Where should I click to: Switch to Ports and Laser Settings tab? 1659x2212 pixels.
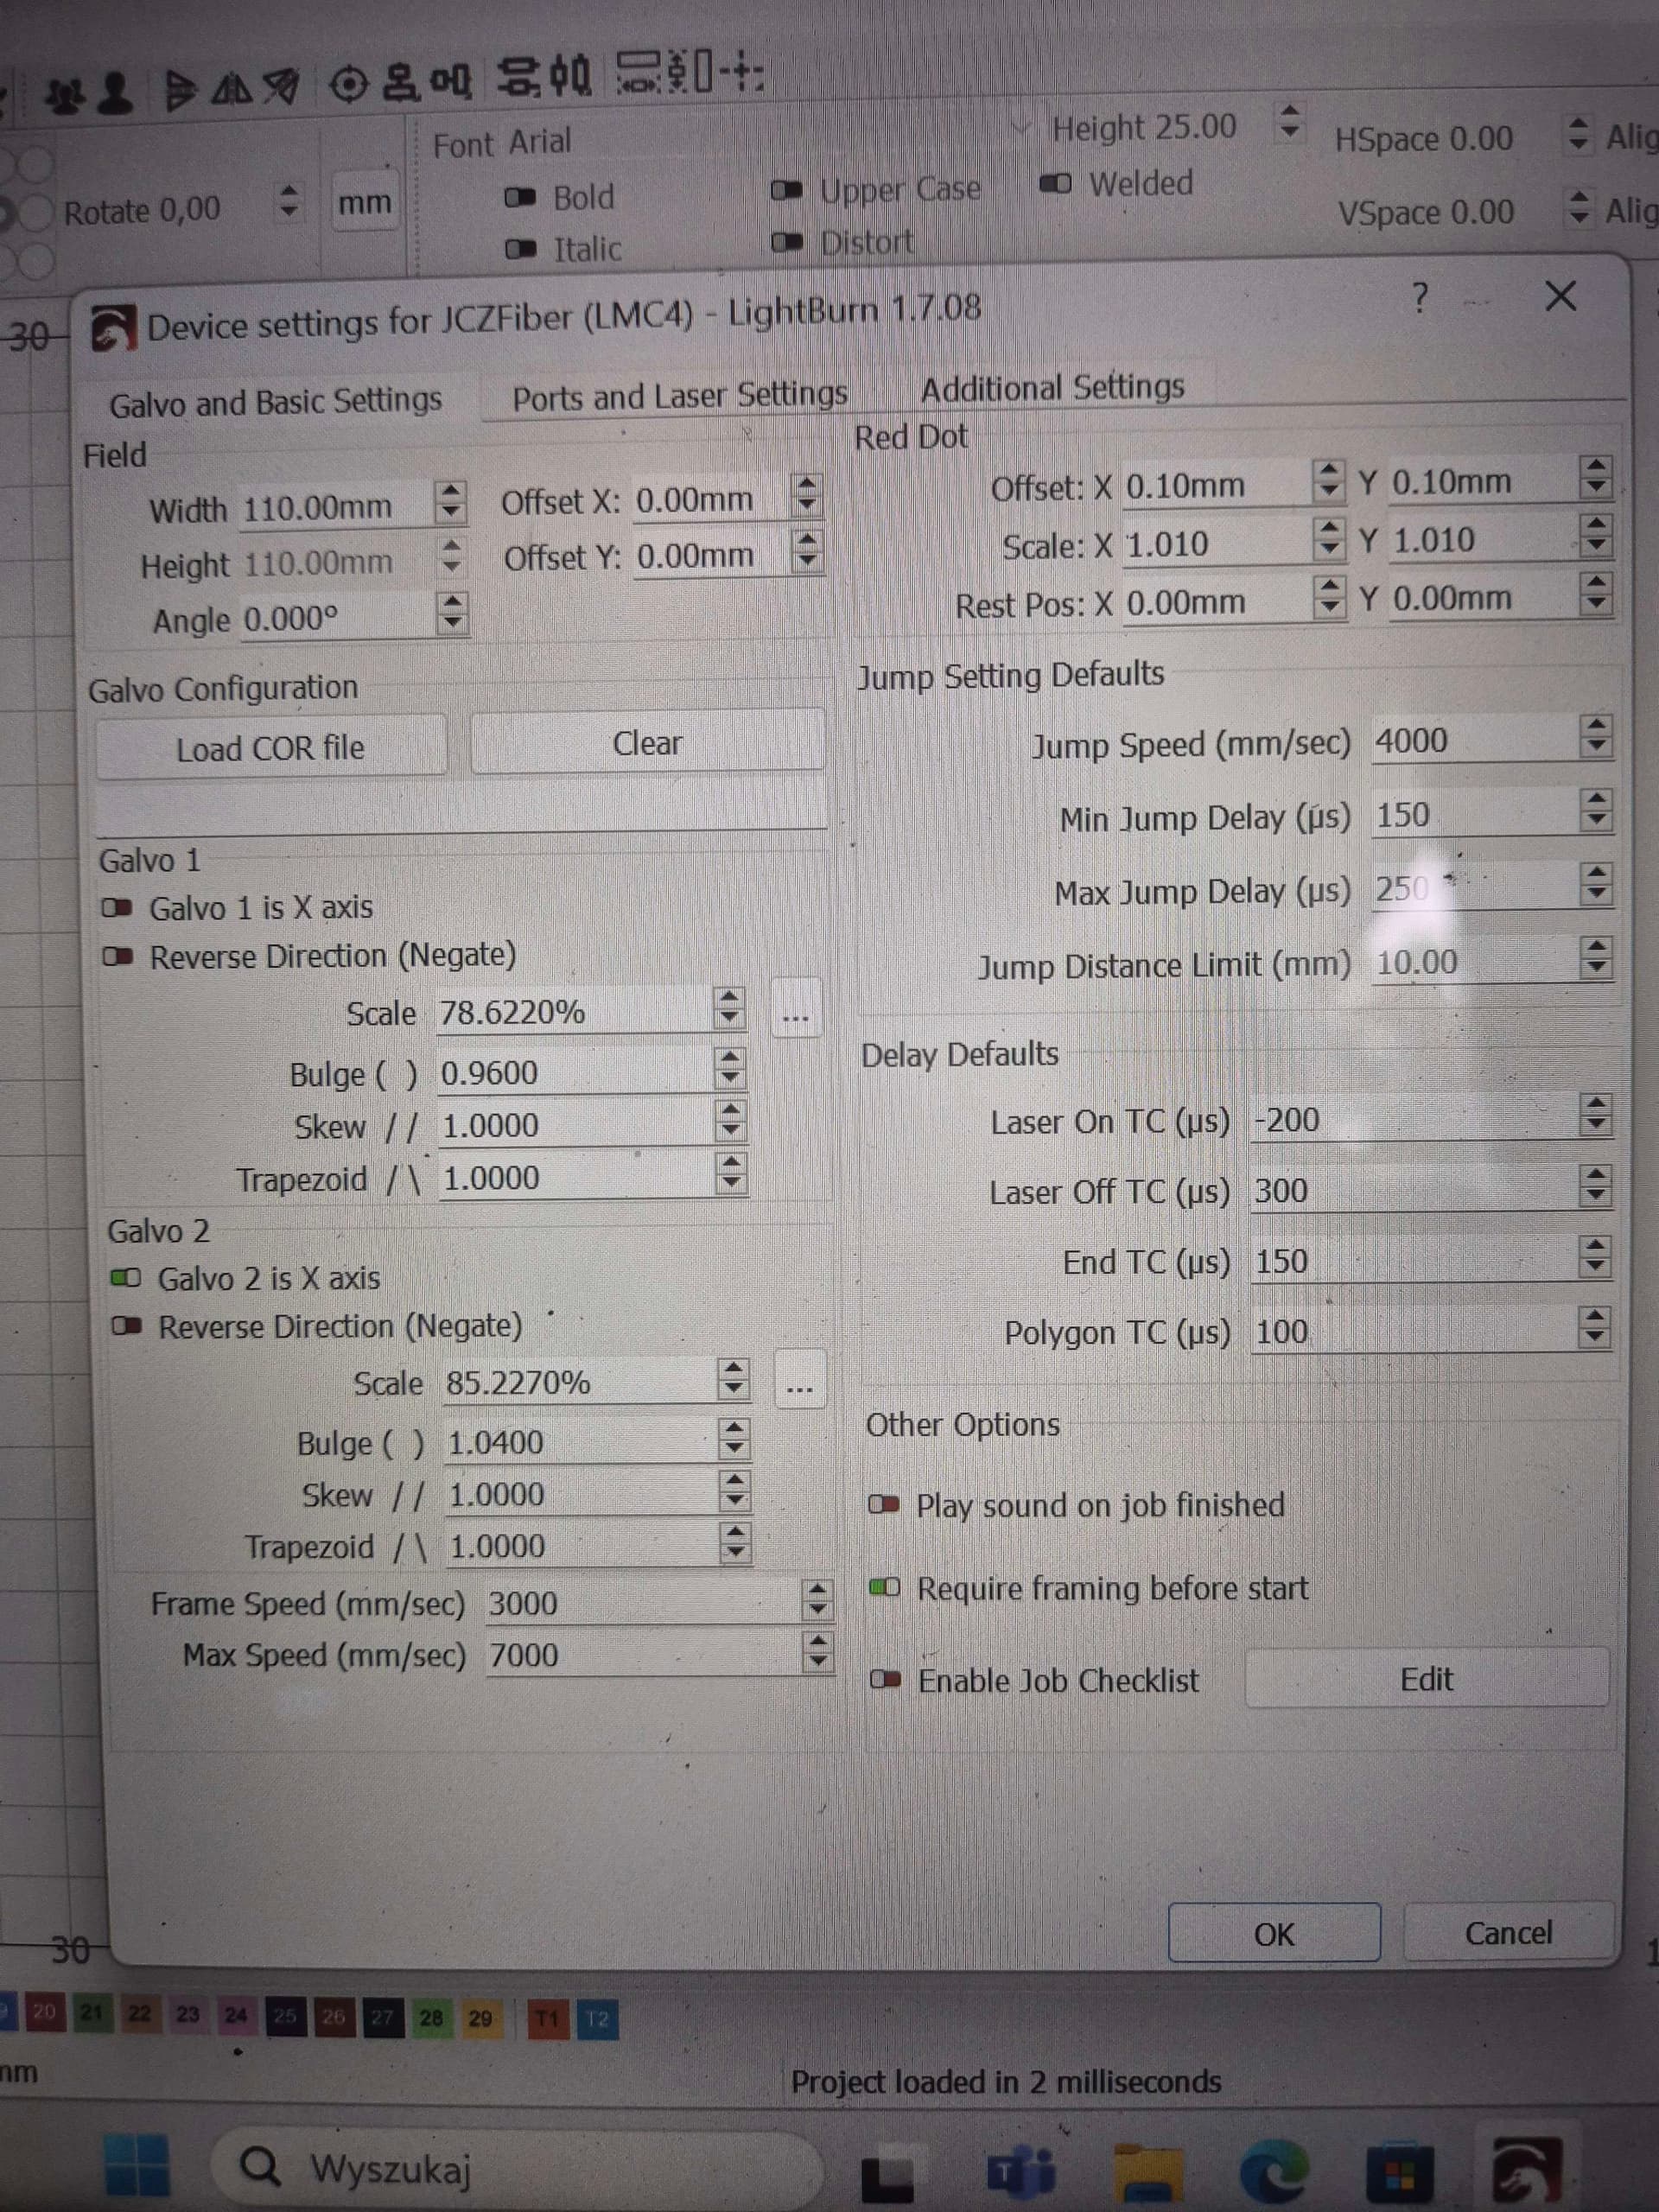click(680, 397)
